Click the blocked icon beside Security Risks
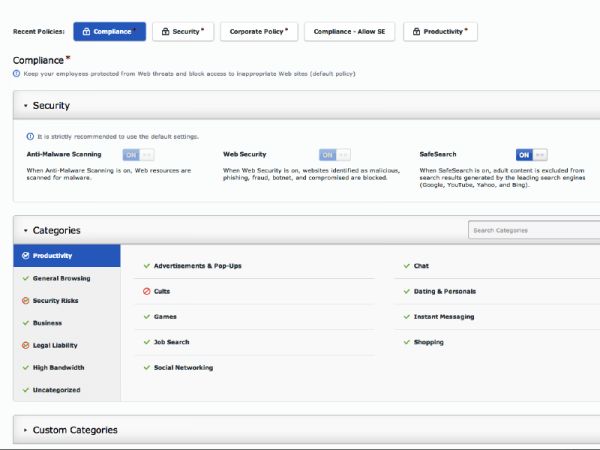 [x=25, y=301]
